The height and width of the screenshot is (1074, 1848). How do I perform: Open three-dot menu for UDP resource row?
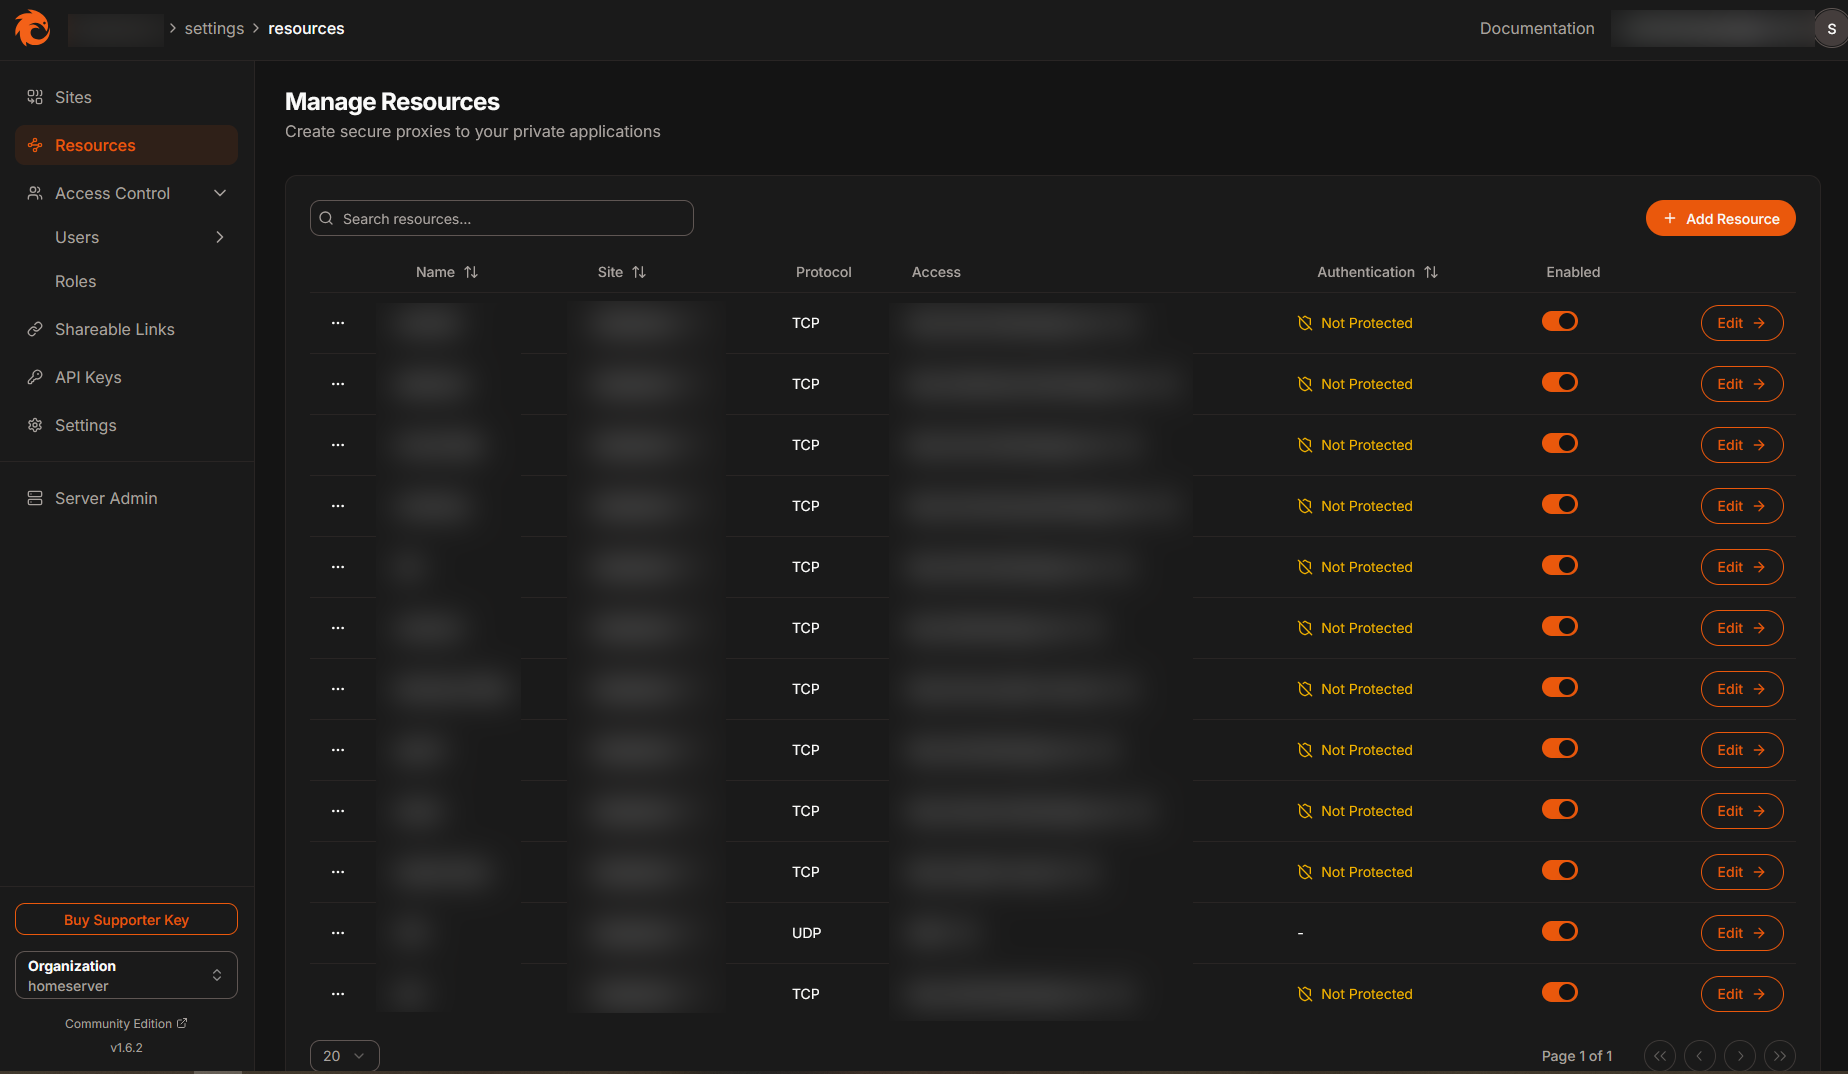[x=338, y=933]
